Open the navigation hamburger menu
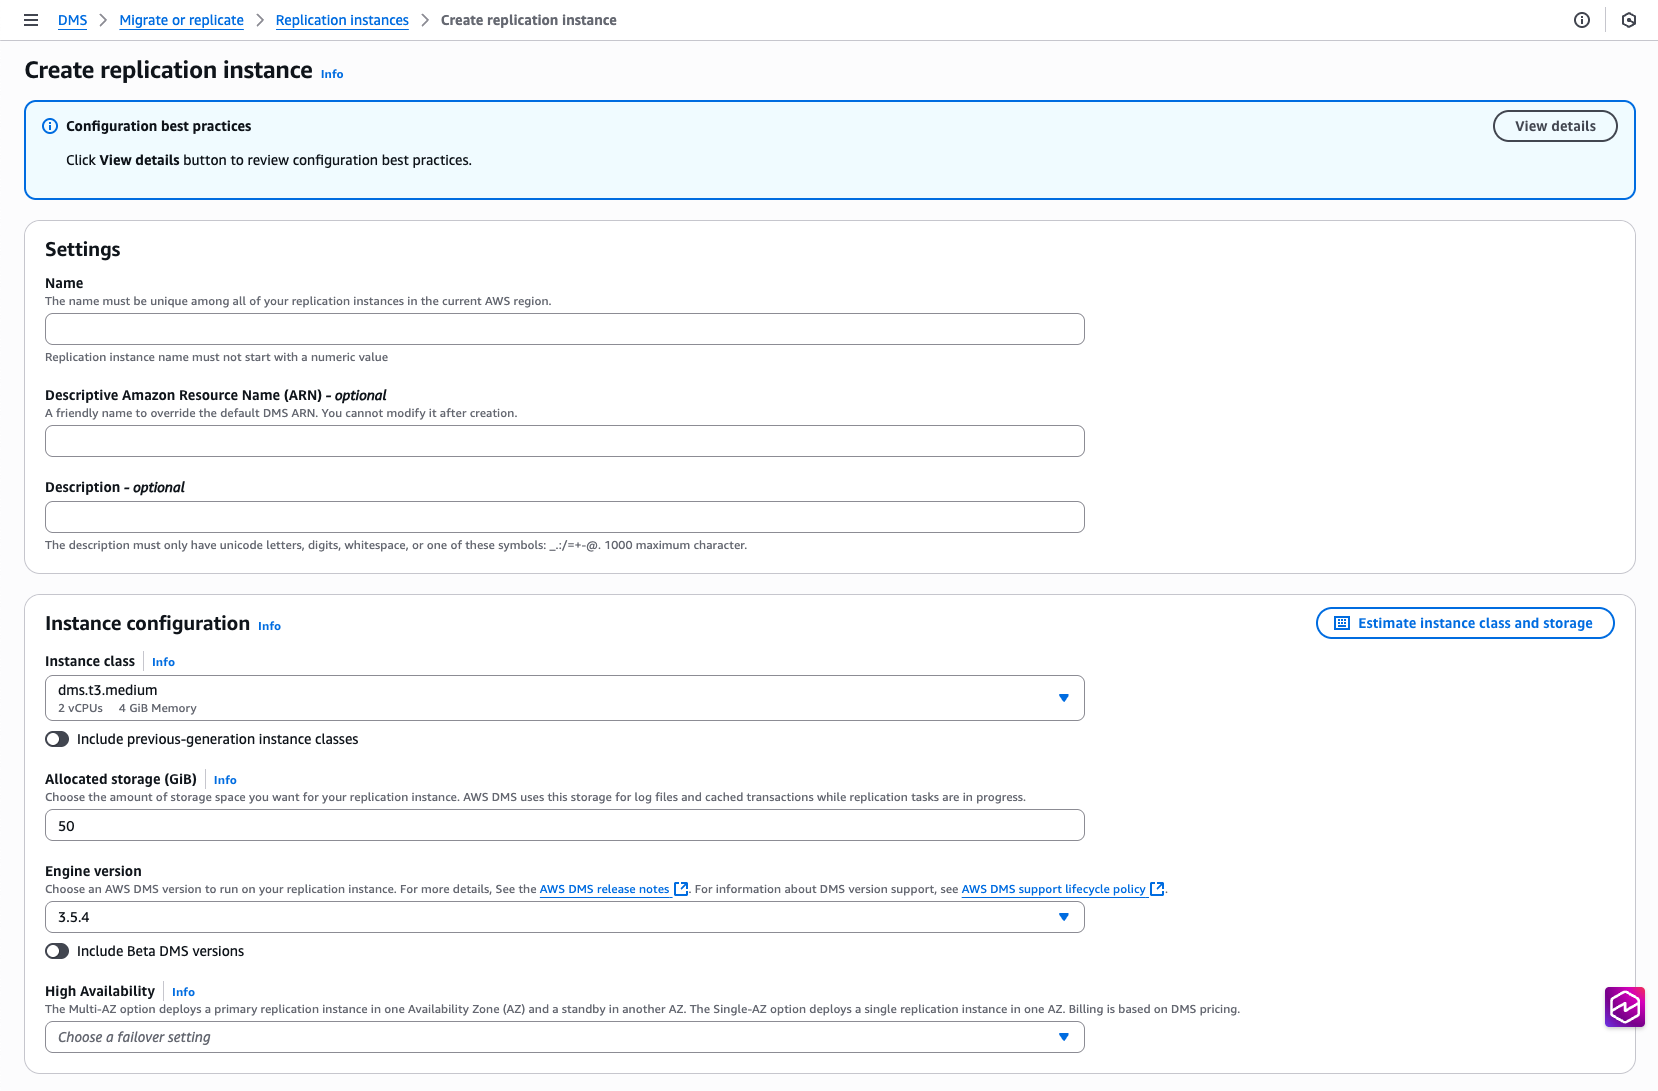The height and width of the screenshot is (1091, 1658). pos(31,20)
